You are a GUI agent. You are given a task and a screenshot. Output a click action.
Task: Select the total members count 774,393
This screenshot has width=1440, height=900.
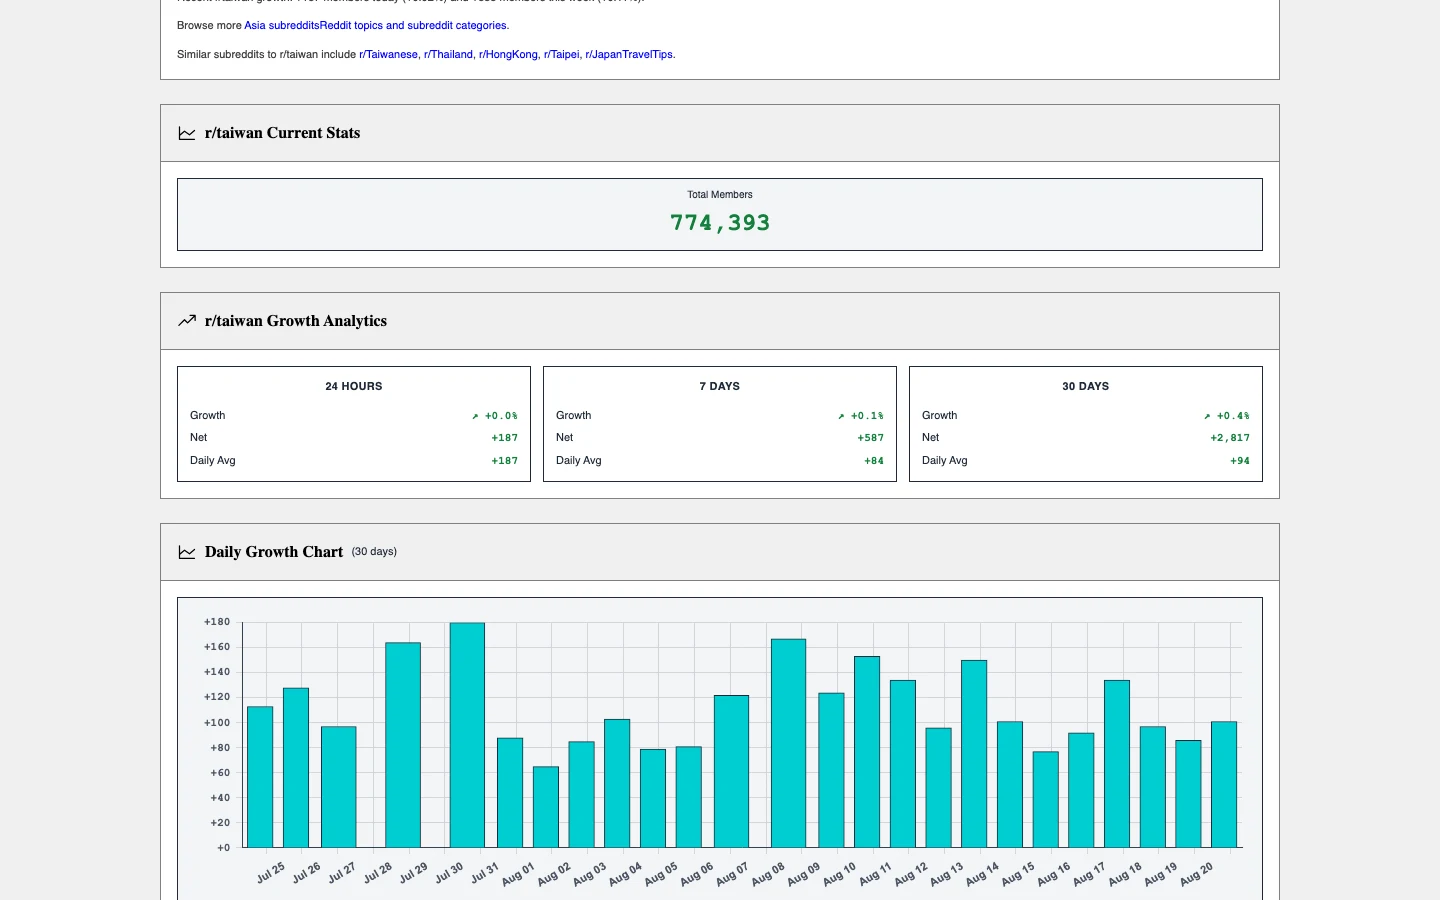click(720, 223)
